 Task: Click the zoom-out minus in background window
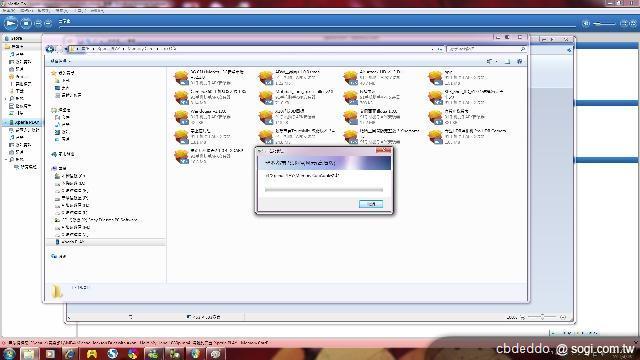(x=523, y=317)
